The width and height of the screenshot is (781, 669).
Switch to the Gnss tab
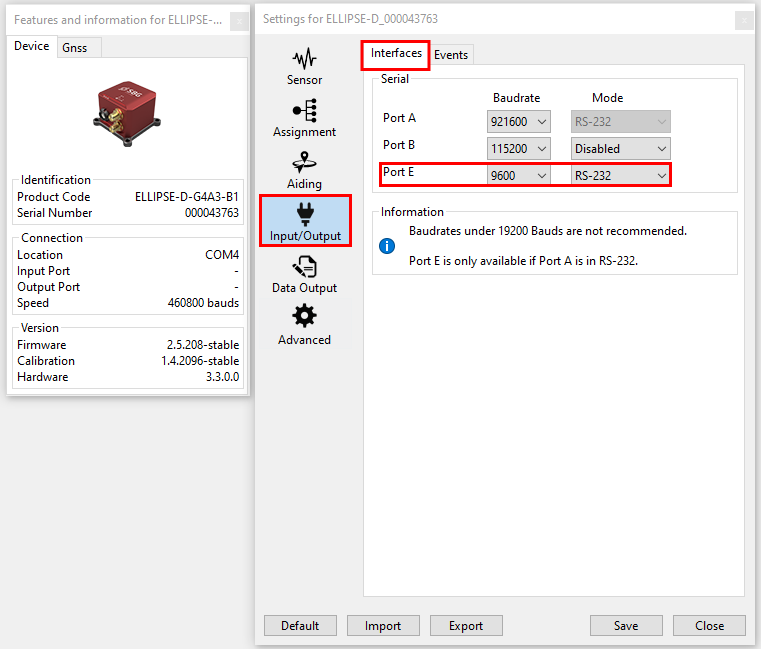[74, 47]
